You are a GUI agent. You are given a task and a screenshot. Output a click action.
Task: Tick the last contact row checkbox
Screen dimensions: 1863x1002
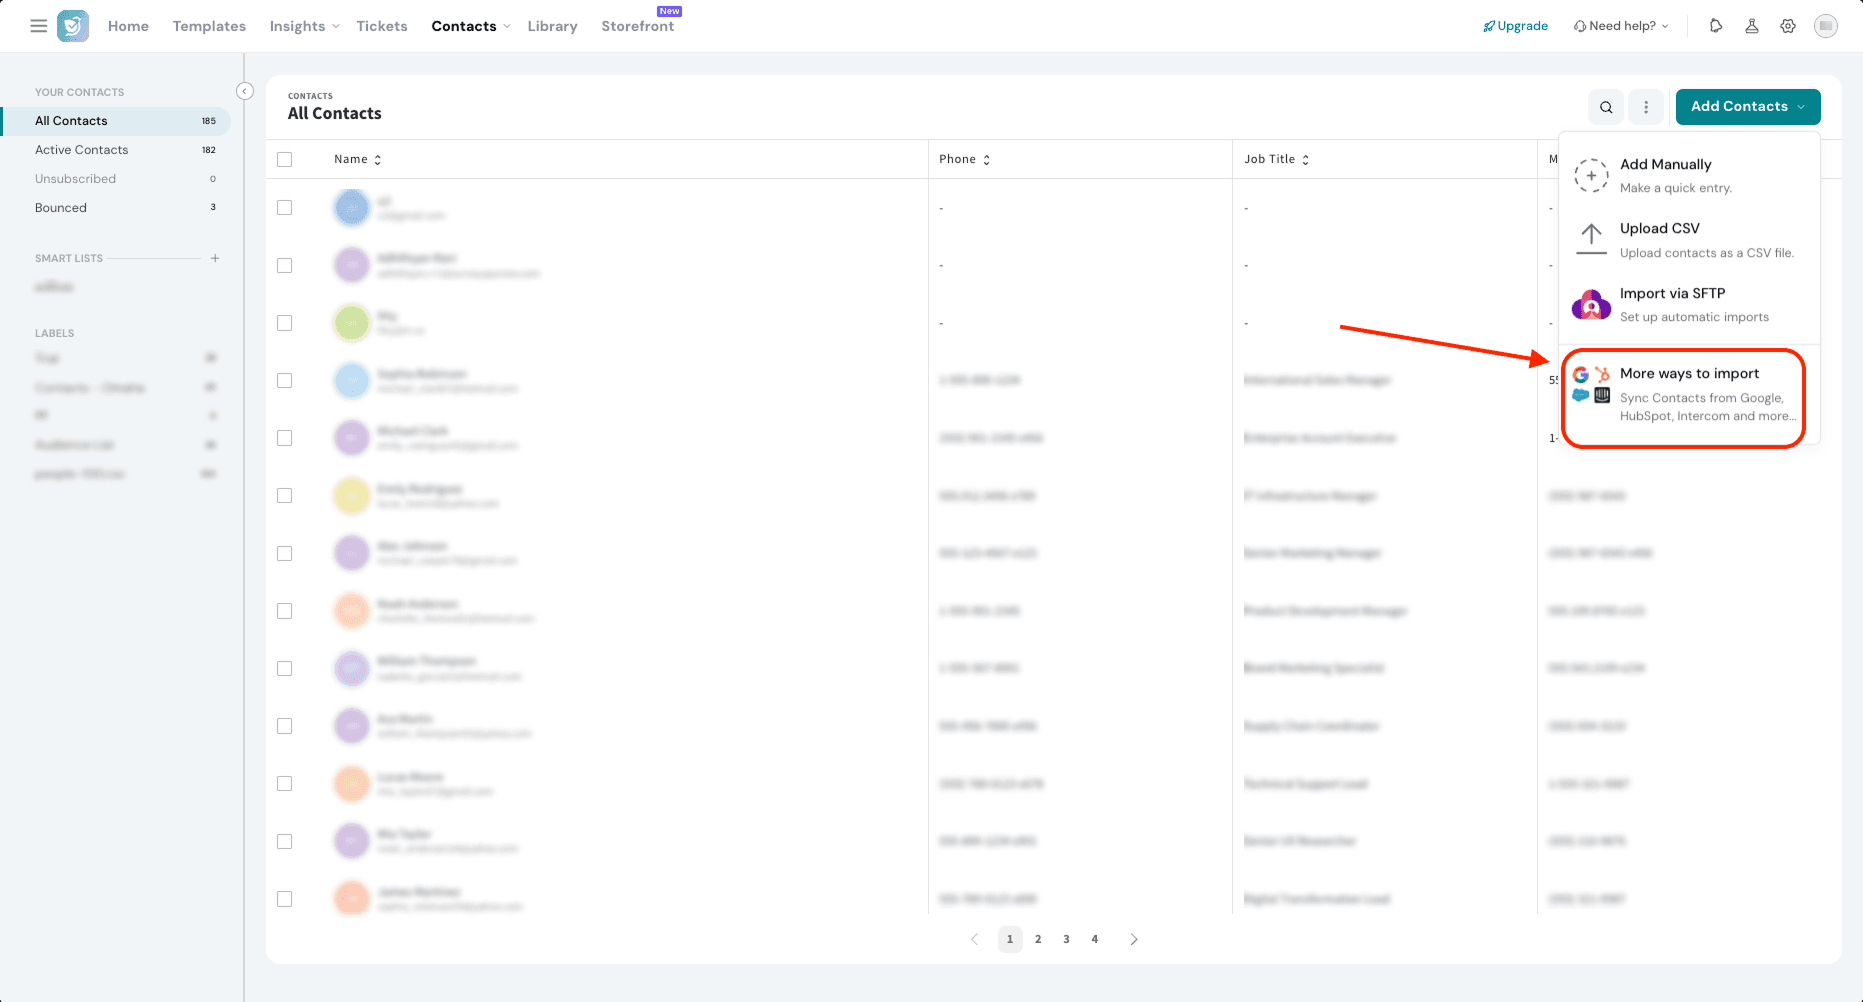tap(285, 899)
